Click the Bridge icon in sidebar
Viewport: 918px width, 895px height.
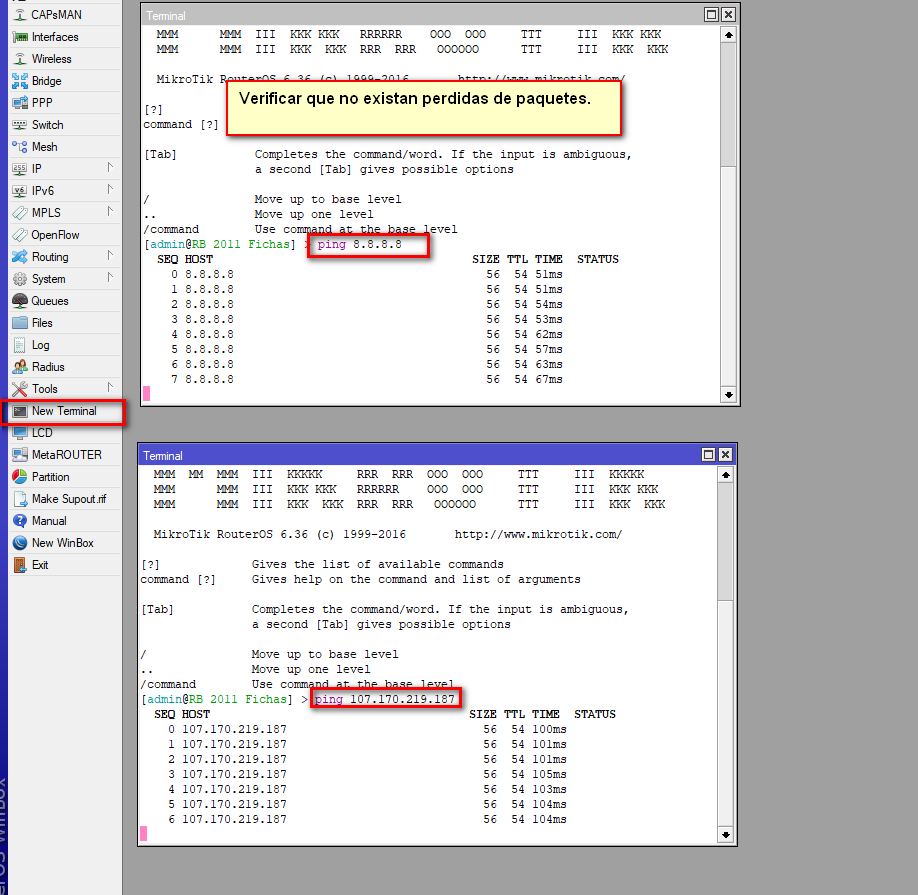(20, 81)
